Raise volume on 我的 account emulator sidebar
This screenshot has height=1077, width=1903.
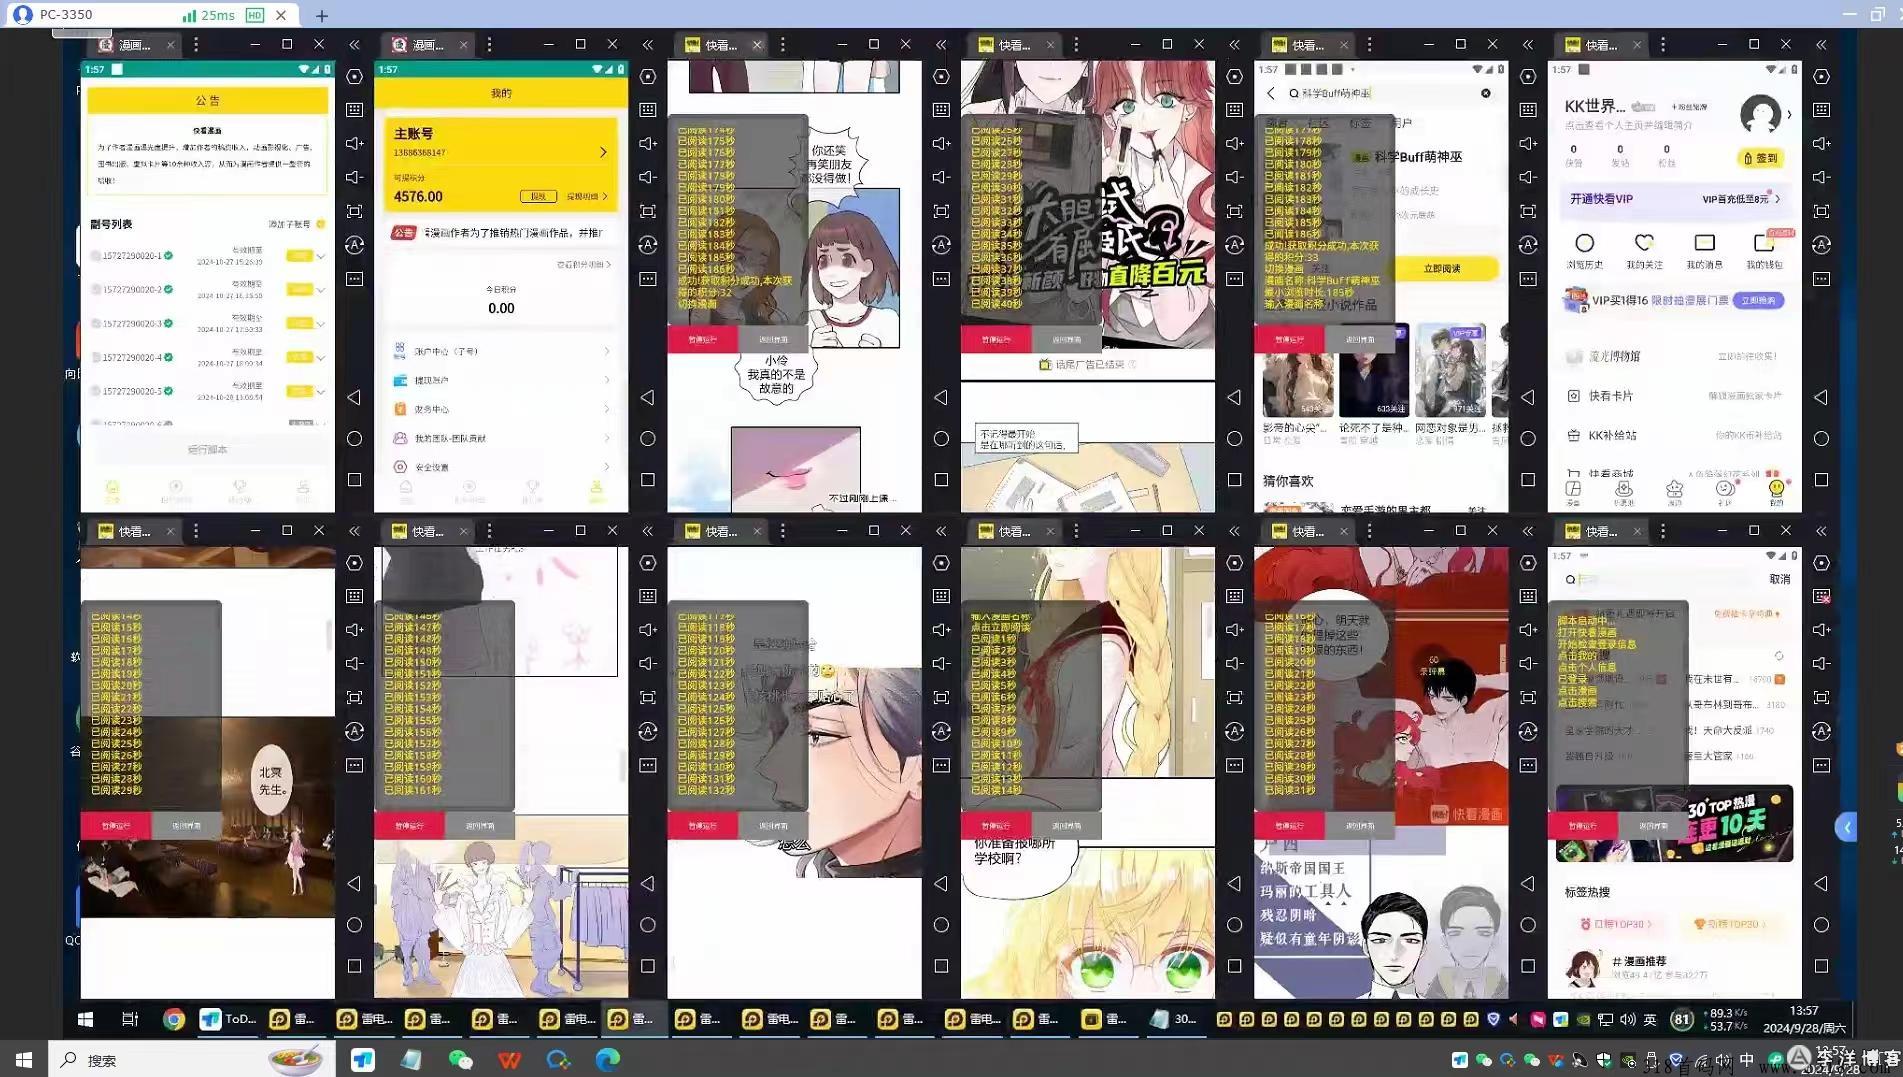click(x=648, y=143)
